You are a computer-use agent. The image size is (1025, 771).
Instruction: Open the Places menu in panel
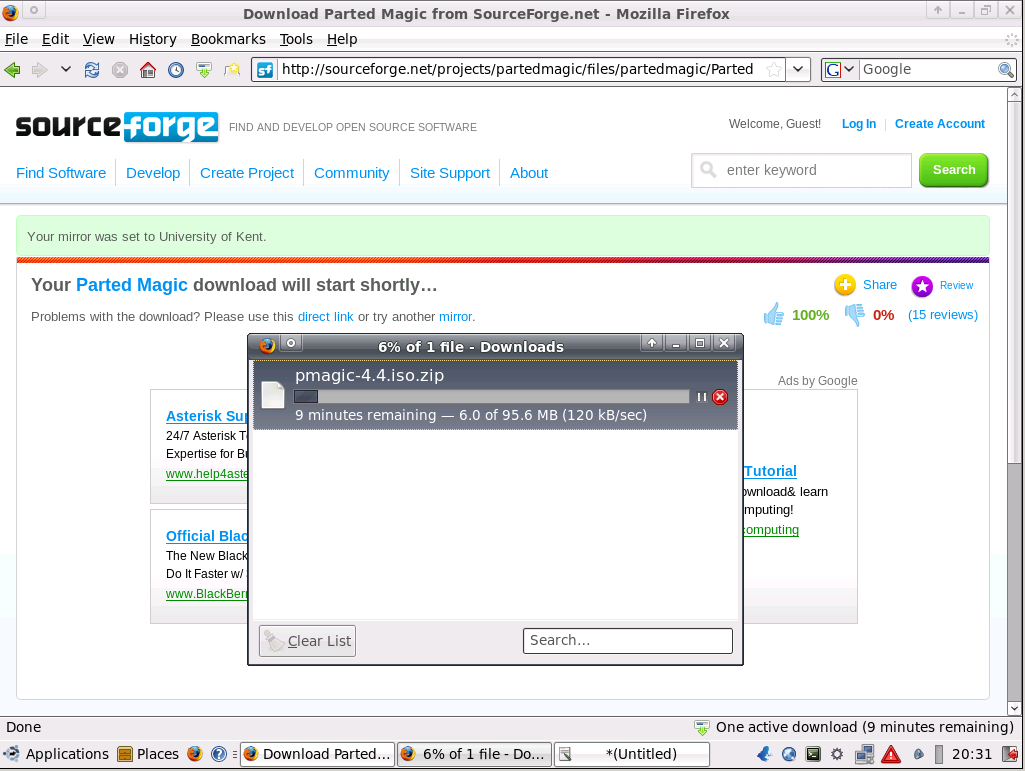point(148,754)
